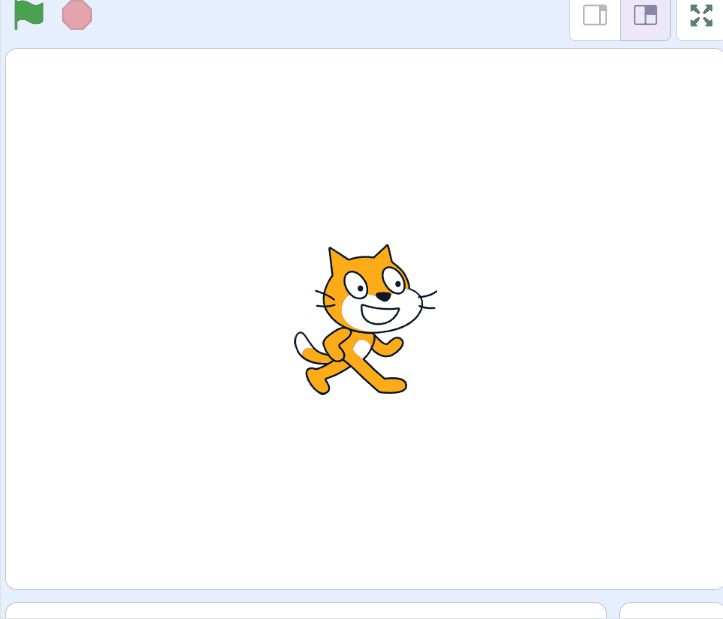Switch to large stage layout
Viewport: 723px width, 619px height.
click(x=646, y=15)
